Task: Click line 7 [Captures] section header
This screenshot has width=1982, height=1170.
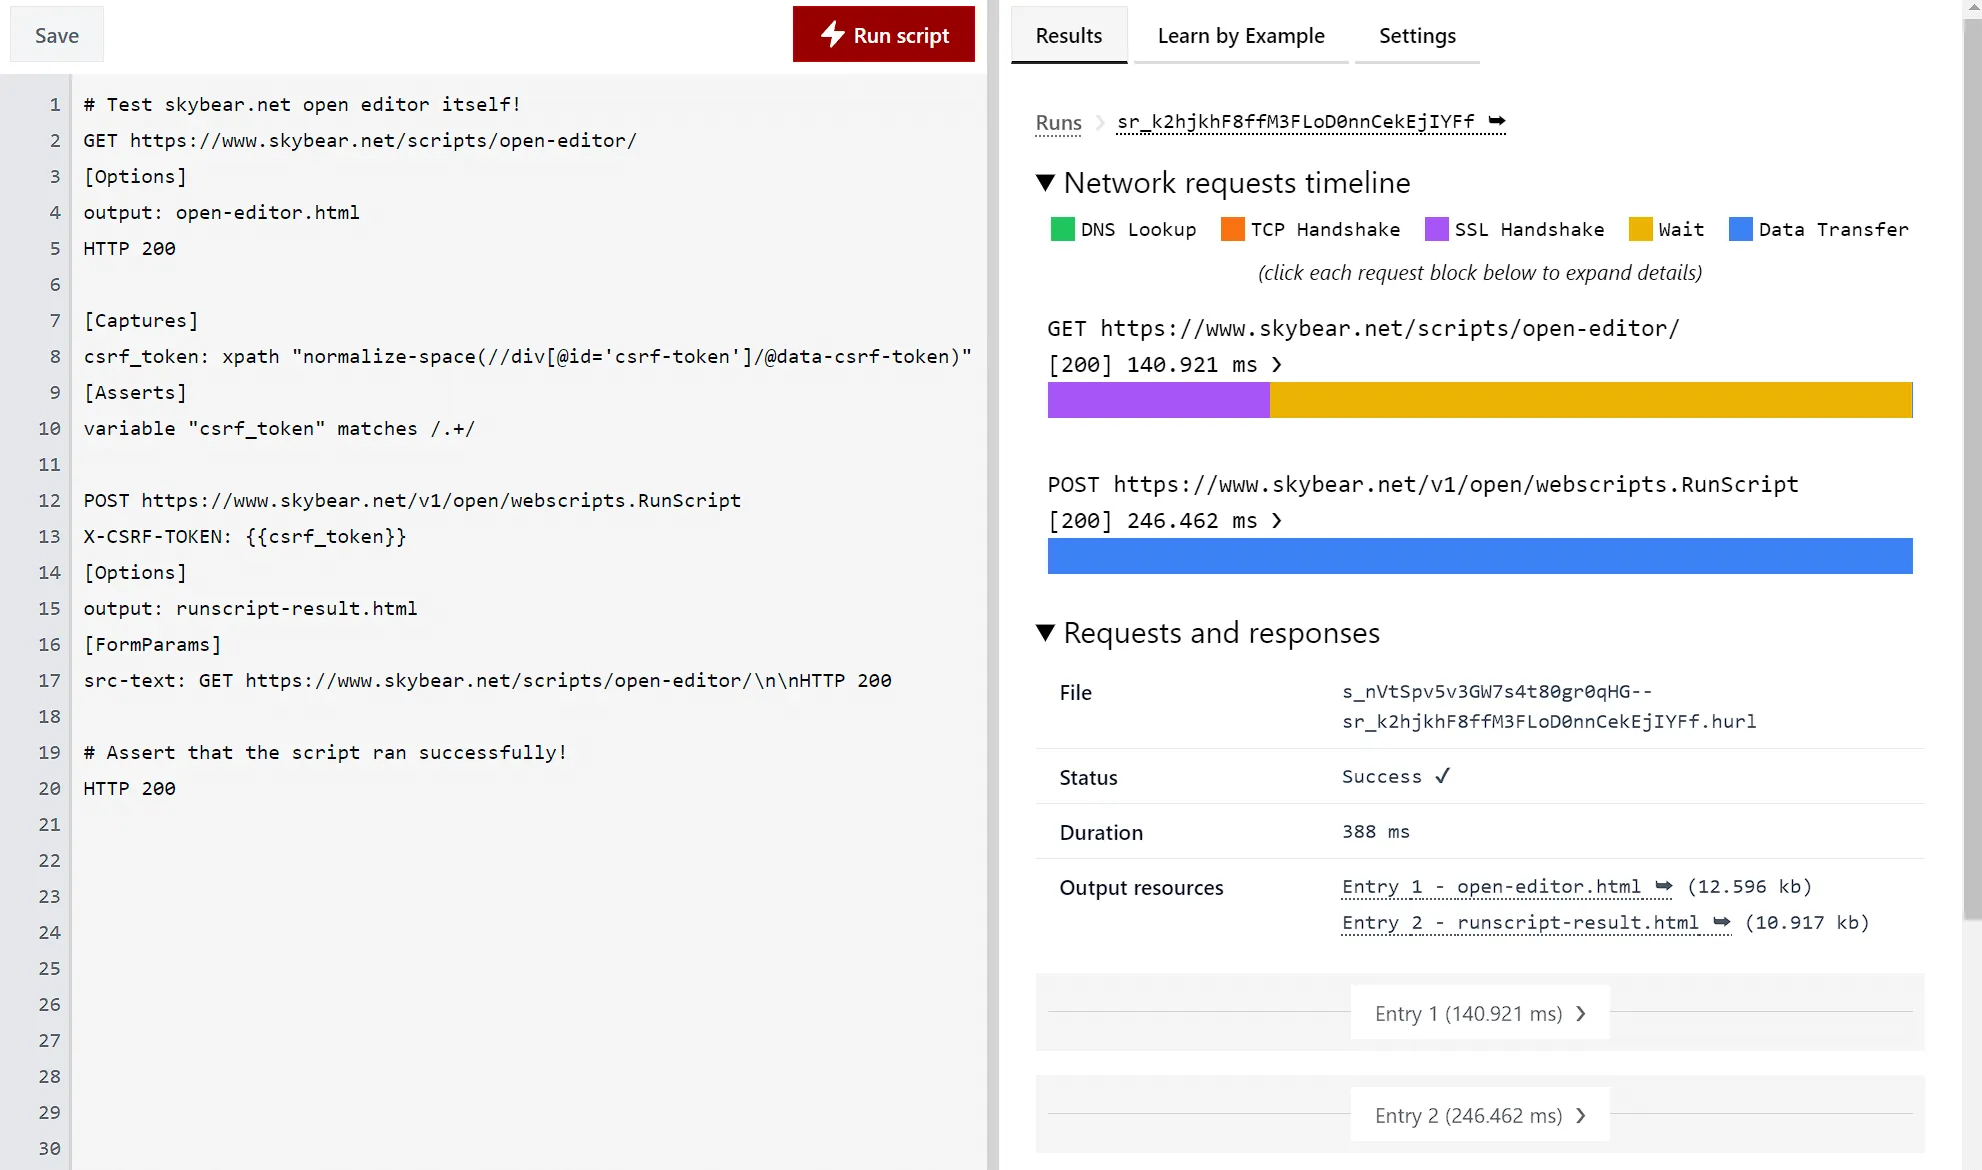Action: pos(141,321)
